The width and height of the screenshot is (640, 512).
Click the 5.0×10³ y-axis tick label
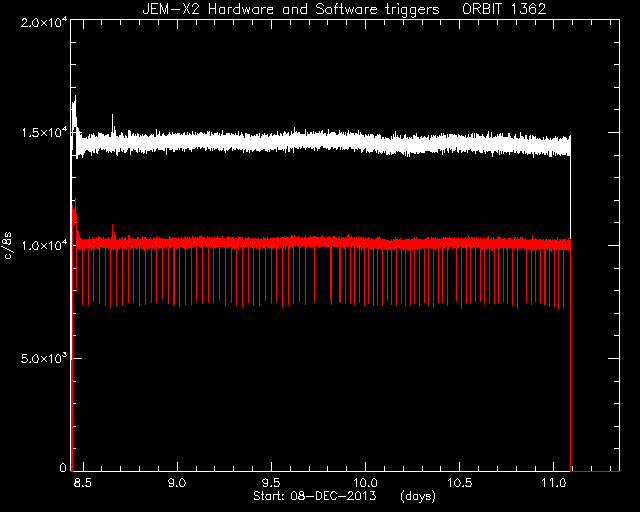tap(44, 358)
